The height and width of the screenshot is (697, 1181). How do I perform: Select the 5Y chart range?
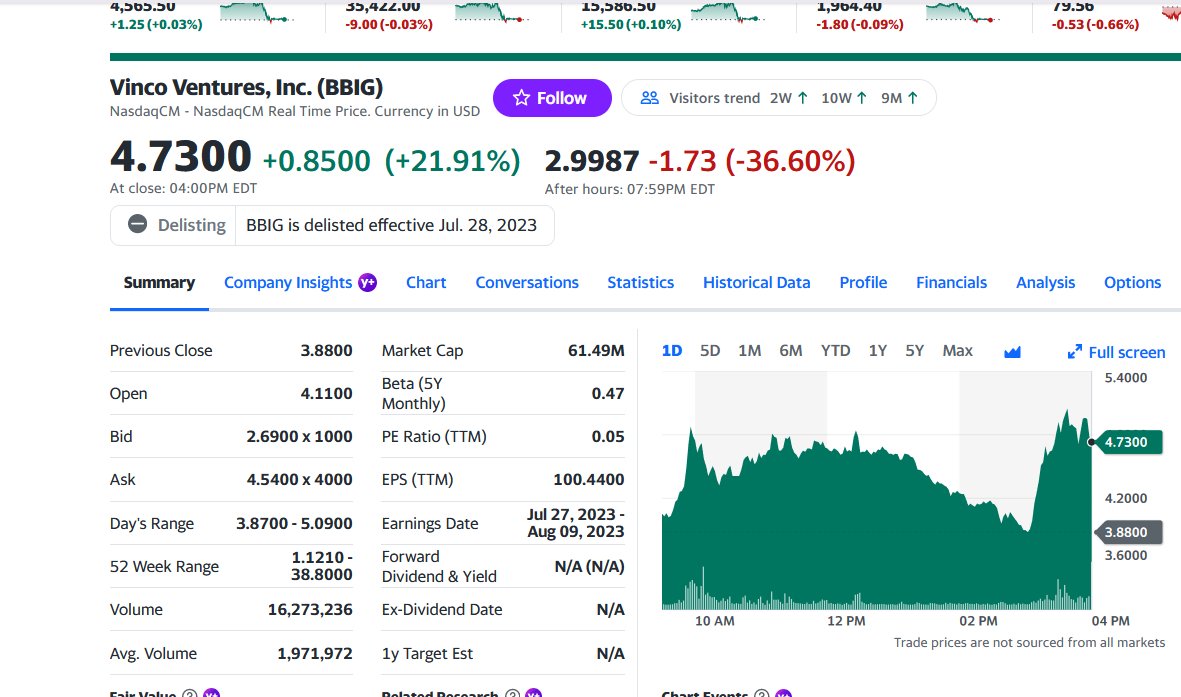click(x=914, y=350)
